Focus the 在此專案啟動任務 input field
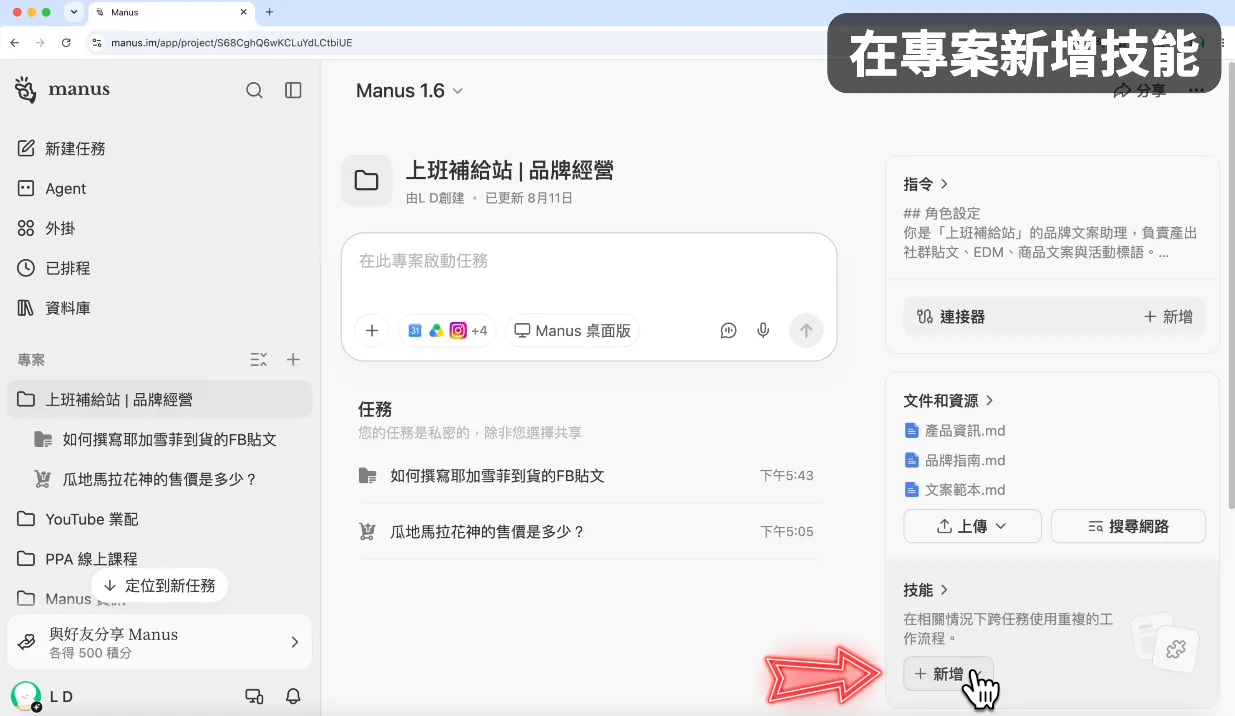 point(588,261)
